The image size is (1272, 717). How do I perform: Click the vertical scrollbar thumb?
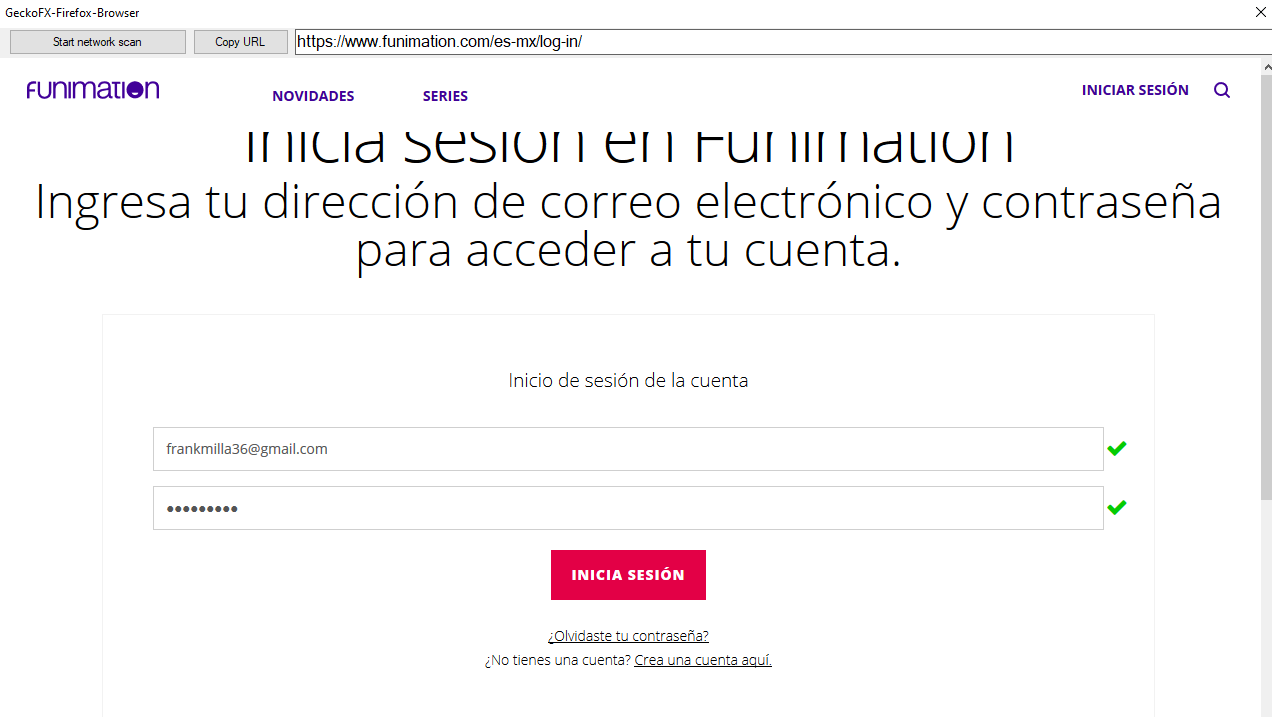1264,286
